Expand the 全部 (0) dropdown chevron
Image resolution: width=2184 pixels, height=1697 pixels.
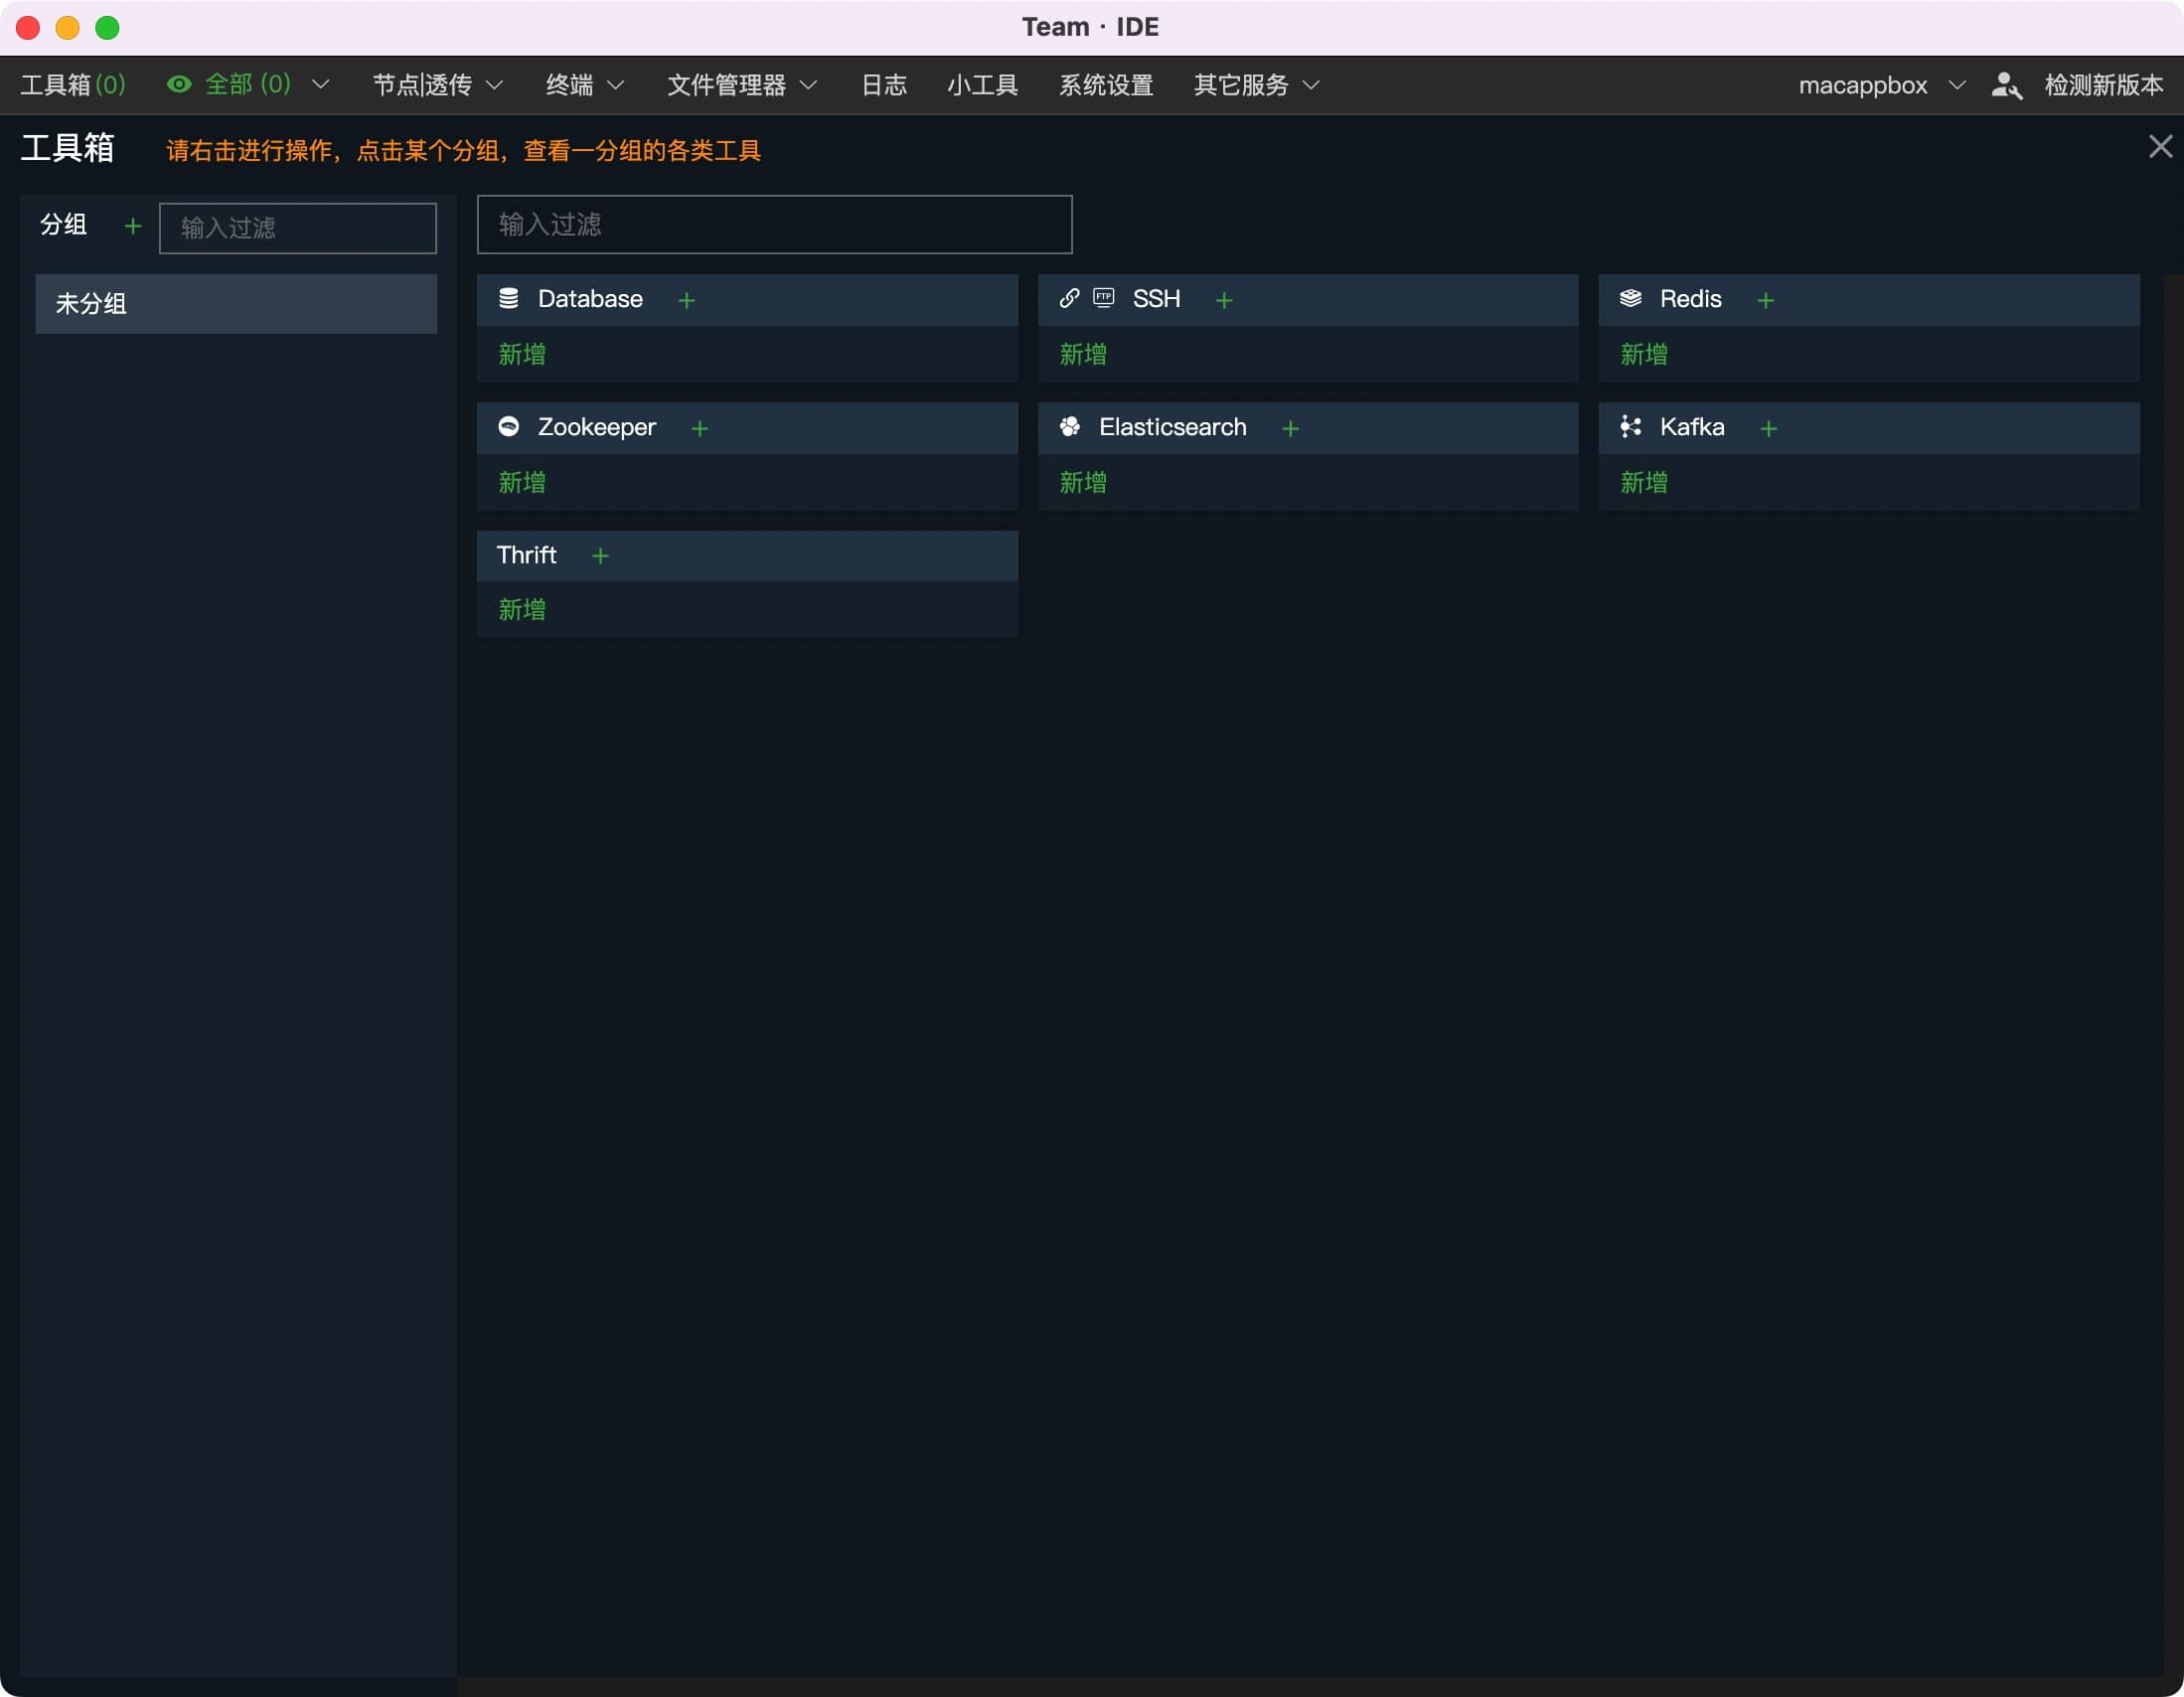320,84
